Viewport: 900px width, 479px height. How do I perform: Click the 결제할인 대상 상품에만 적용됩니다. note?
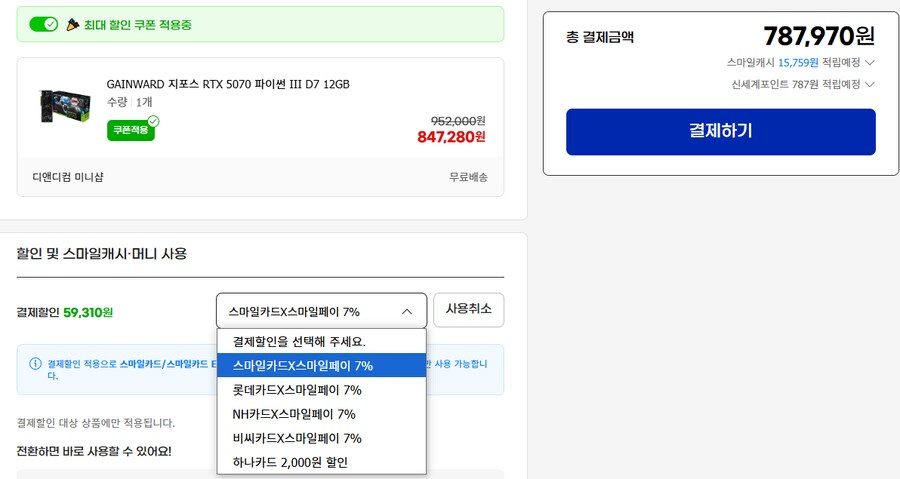[96, 423]
